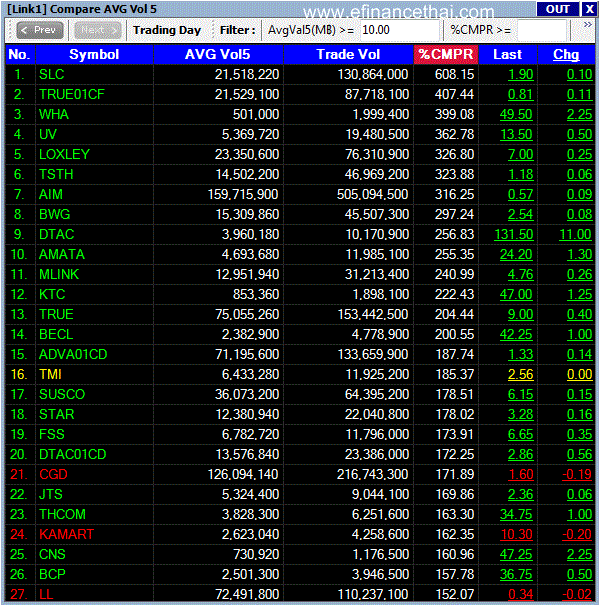Select symbol WHA

pyautogui.click(x=54, y=114)
